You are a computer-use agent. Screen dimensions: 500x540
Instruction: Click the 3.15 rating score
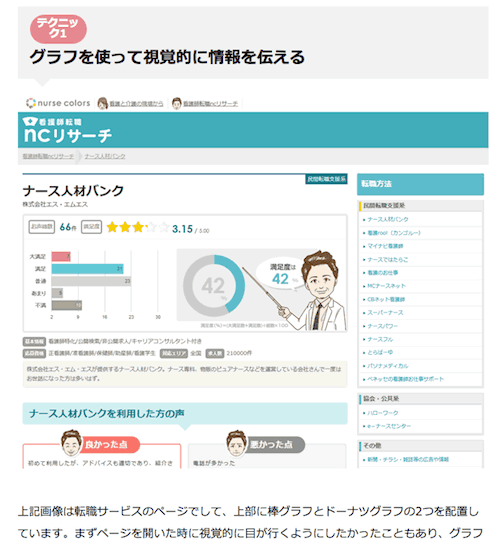click(x=183, y=229)
